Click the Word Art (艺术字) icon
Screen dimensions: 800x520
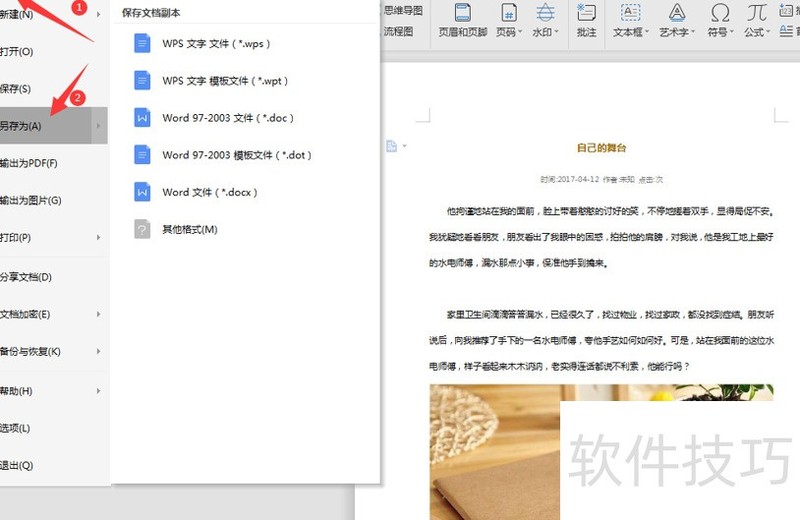[677, 13]
